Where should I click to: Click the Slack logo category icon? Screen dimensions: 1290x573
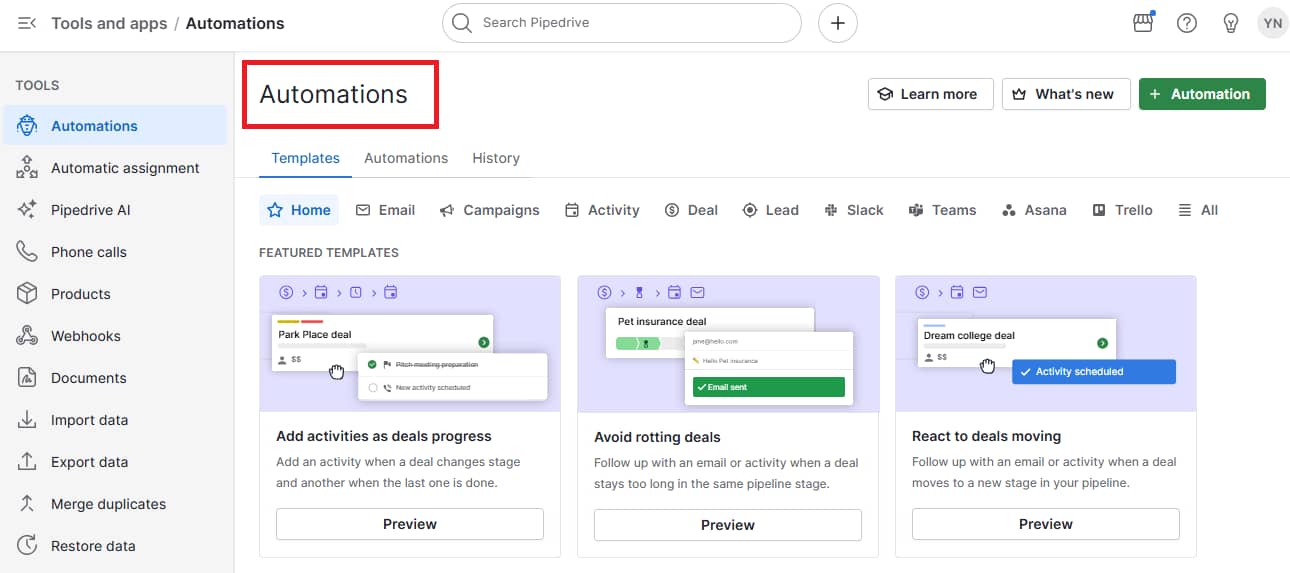831,210
